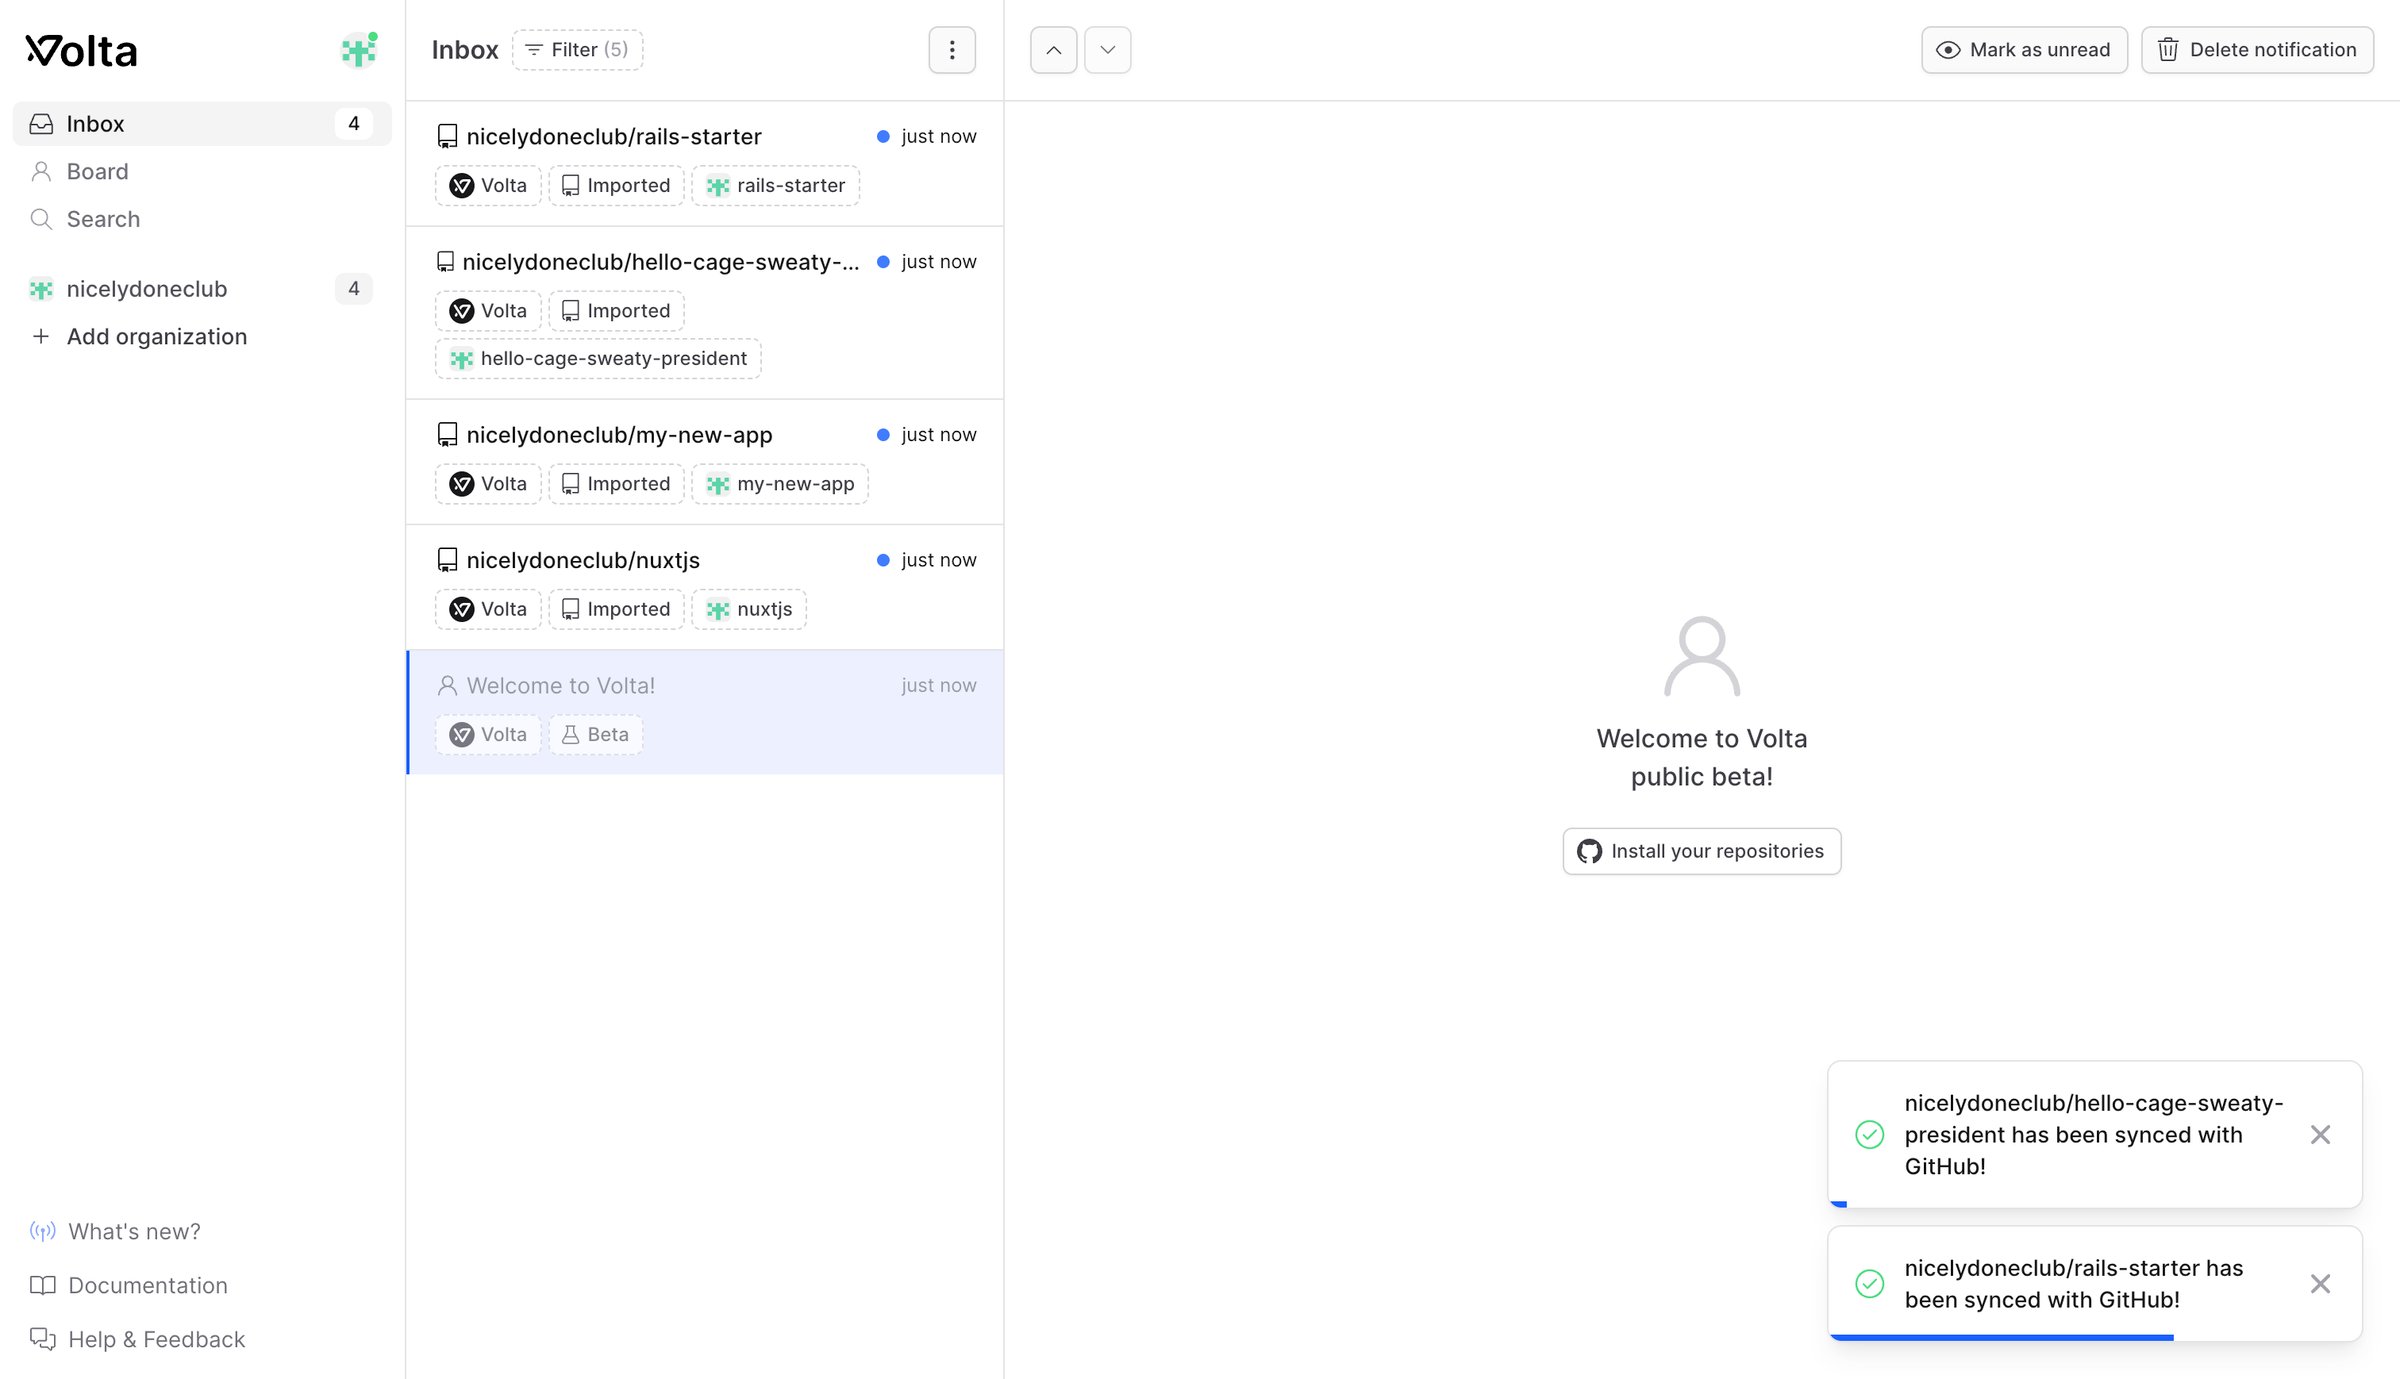This screenshot has height=1379, width=2400.
Task: Click unread blue dot on hello-cage-sweaty row
Action: pos(883,262)
